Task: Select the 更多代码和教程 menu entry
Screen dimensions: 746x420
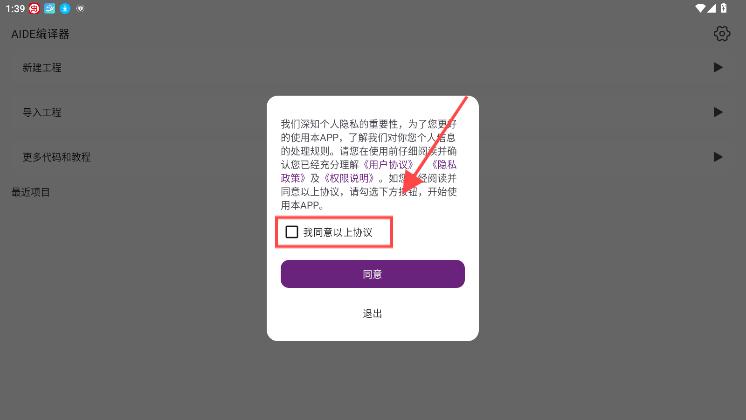Action: click(x=56, y=157)
